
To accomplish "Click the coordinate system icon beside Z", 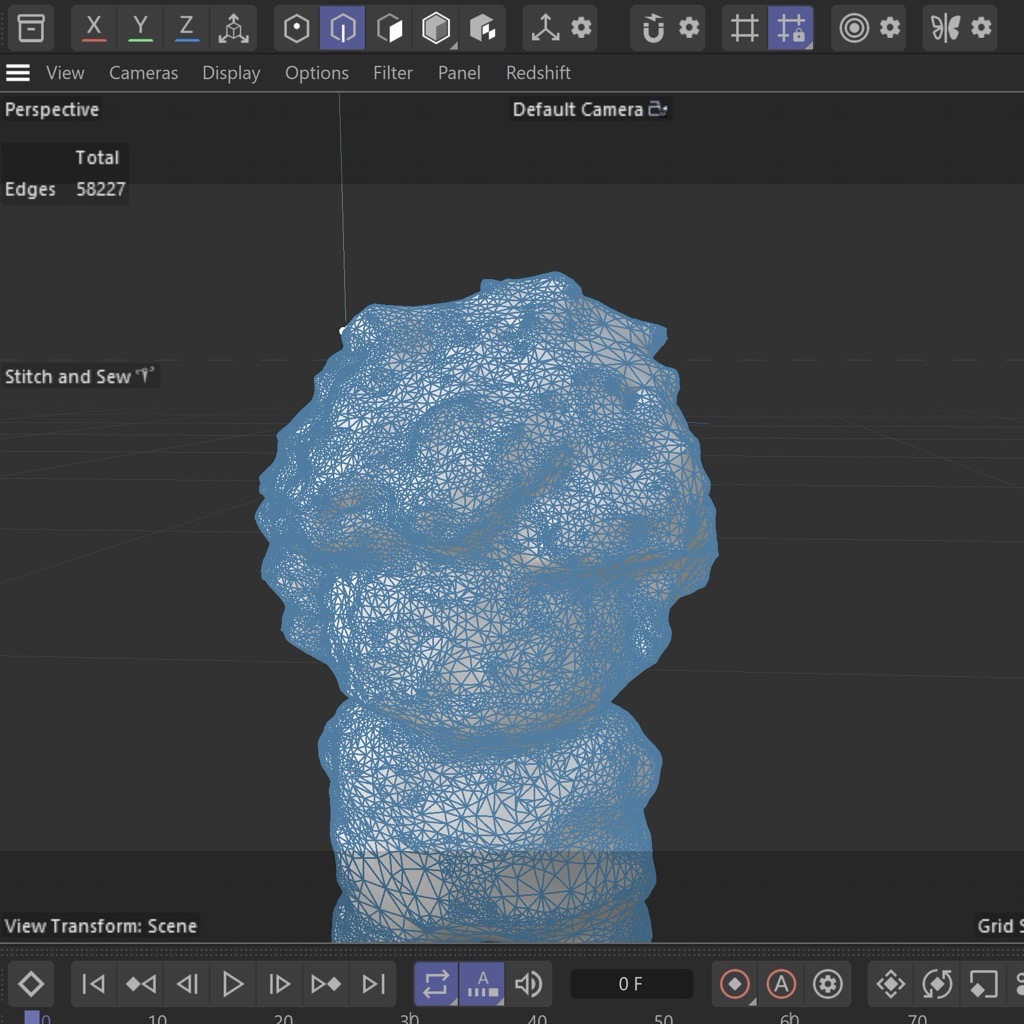I will (233, 28).
